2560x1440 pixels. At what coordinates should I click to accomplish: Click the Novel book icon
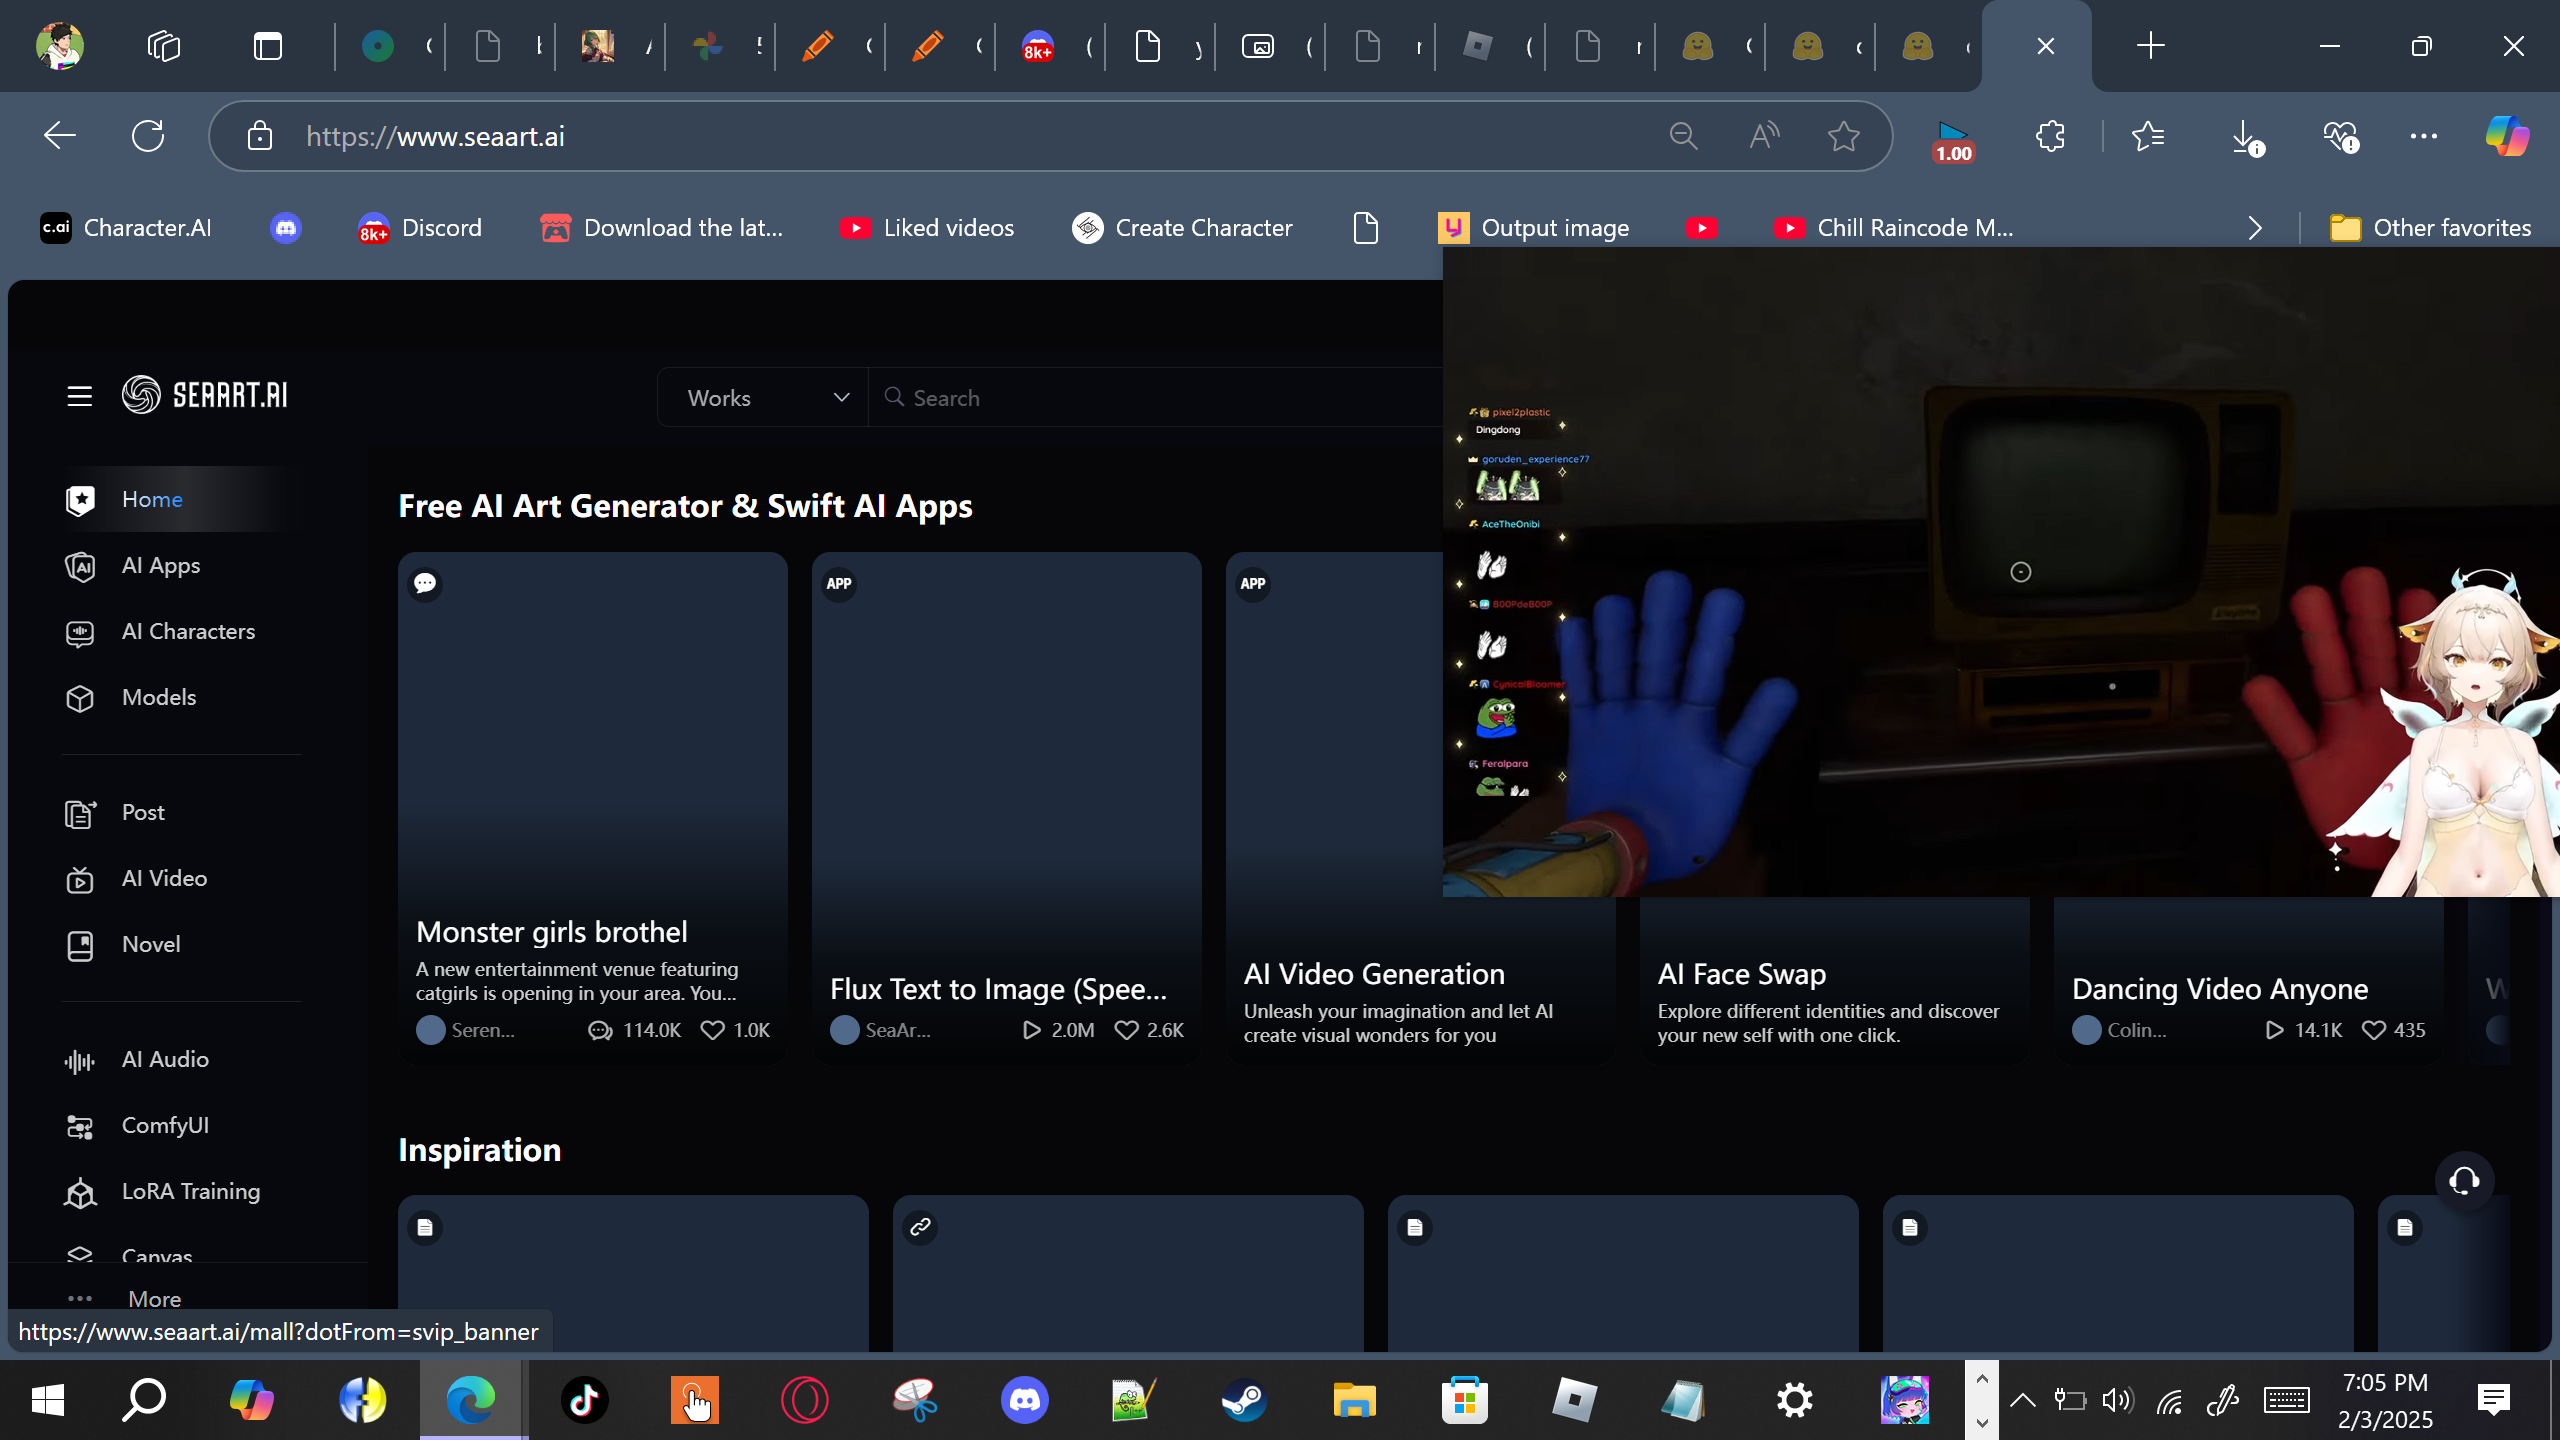[80, 945]
